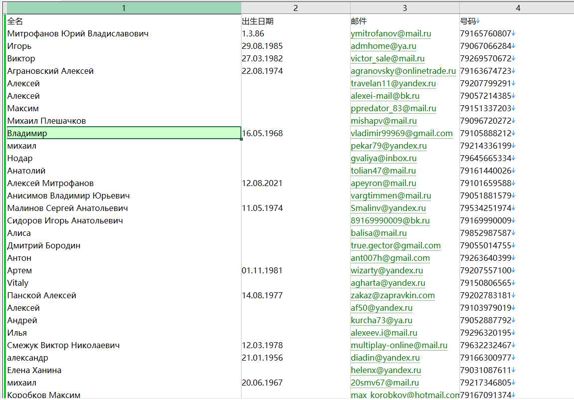Open ymitrofanov@mail.ru email link

(x=391, y=34)
